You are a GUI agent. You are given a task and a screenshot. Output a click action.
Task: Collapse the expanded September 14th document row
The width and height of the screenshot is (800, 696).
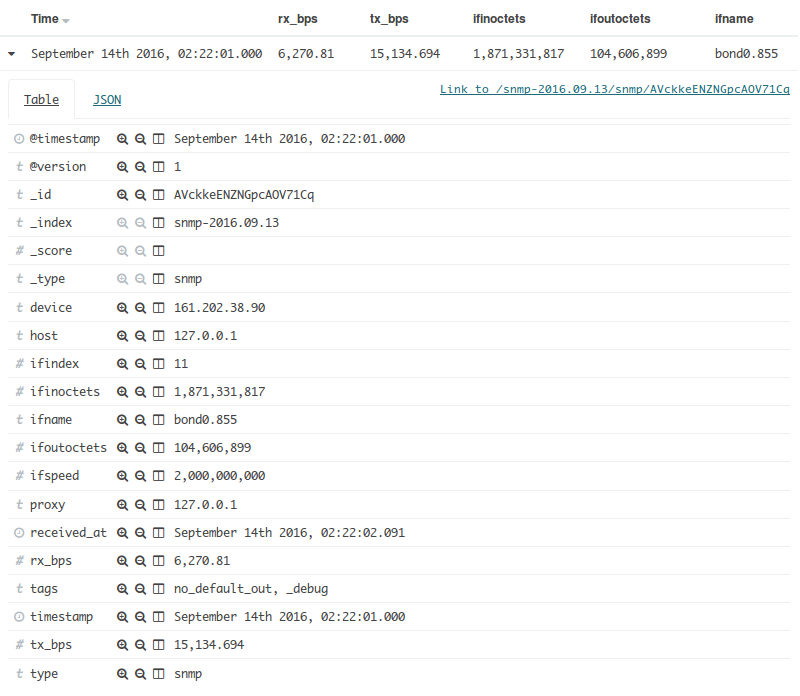tap(11, 53)
